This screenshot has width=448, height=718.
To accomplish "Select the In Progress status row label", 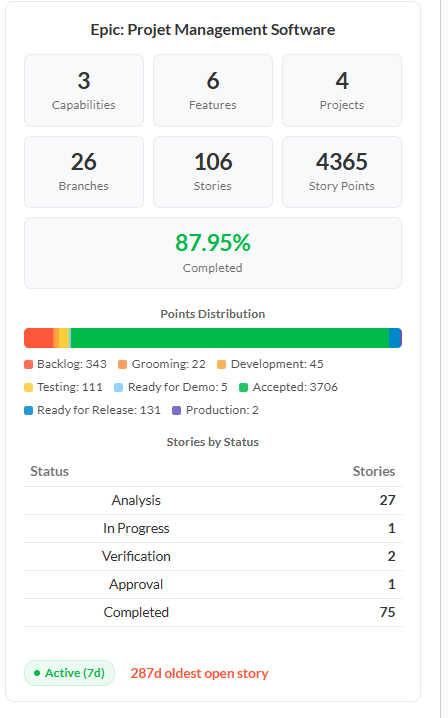I will click(136, 528).
